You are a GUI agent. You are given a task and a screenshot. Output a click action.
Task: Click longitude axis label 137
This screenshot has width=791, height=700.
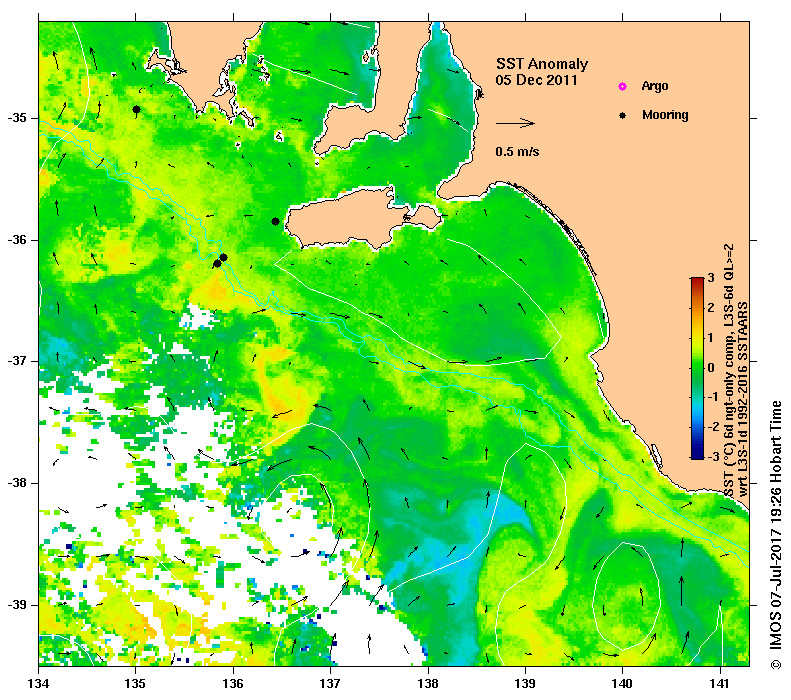point(330,684)
